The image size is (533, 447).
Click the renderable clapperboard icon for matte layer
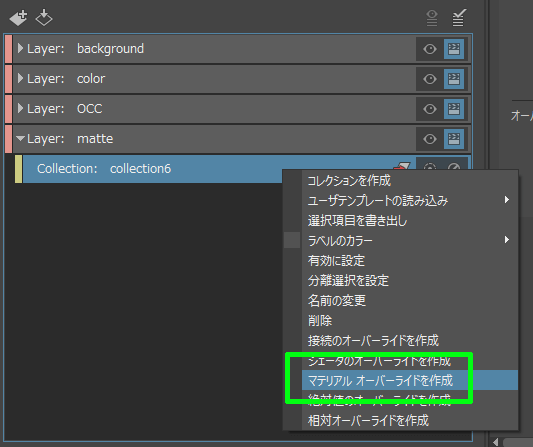454,139
